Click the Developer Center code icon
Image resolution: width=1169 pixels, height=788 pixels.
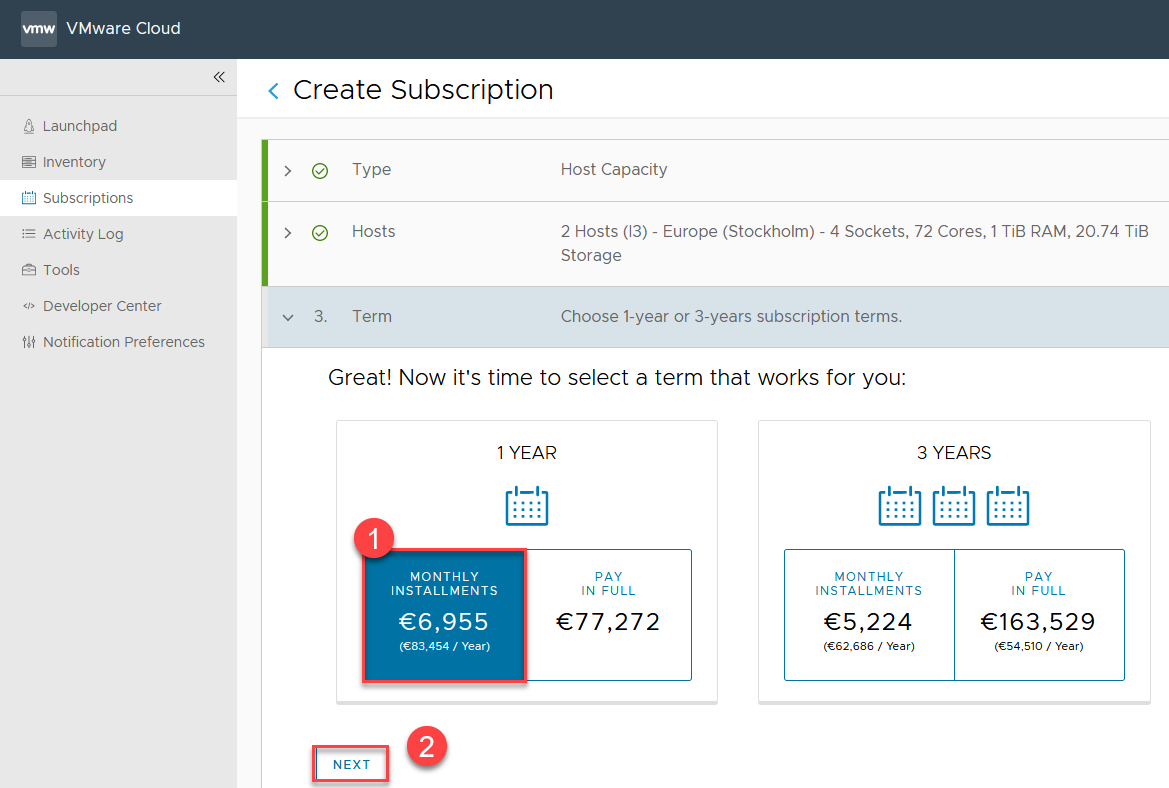click(28, 306)
